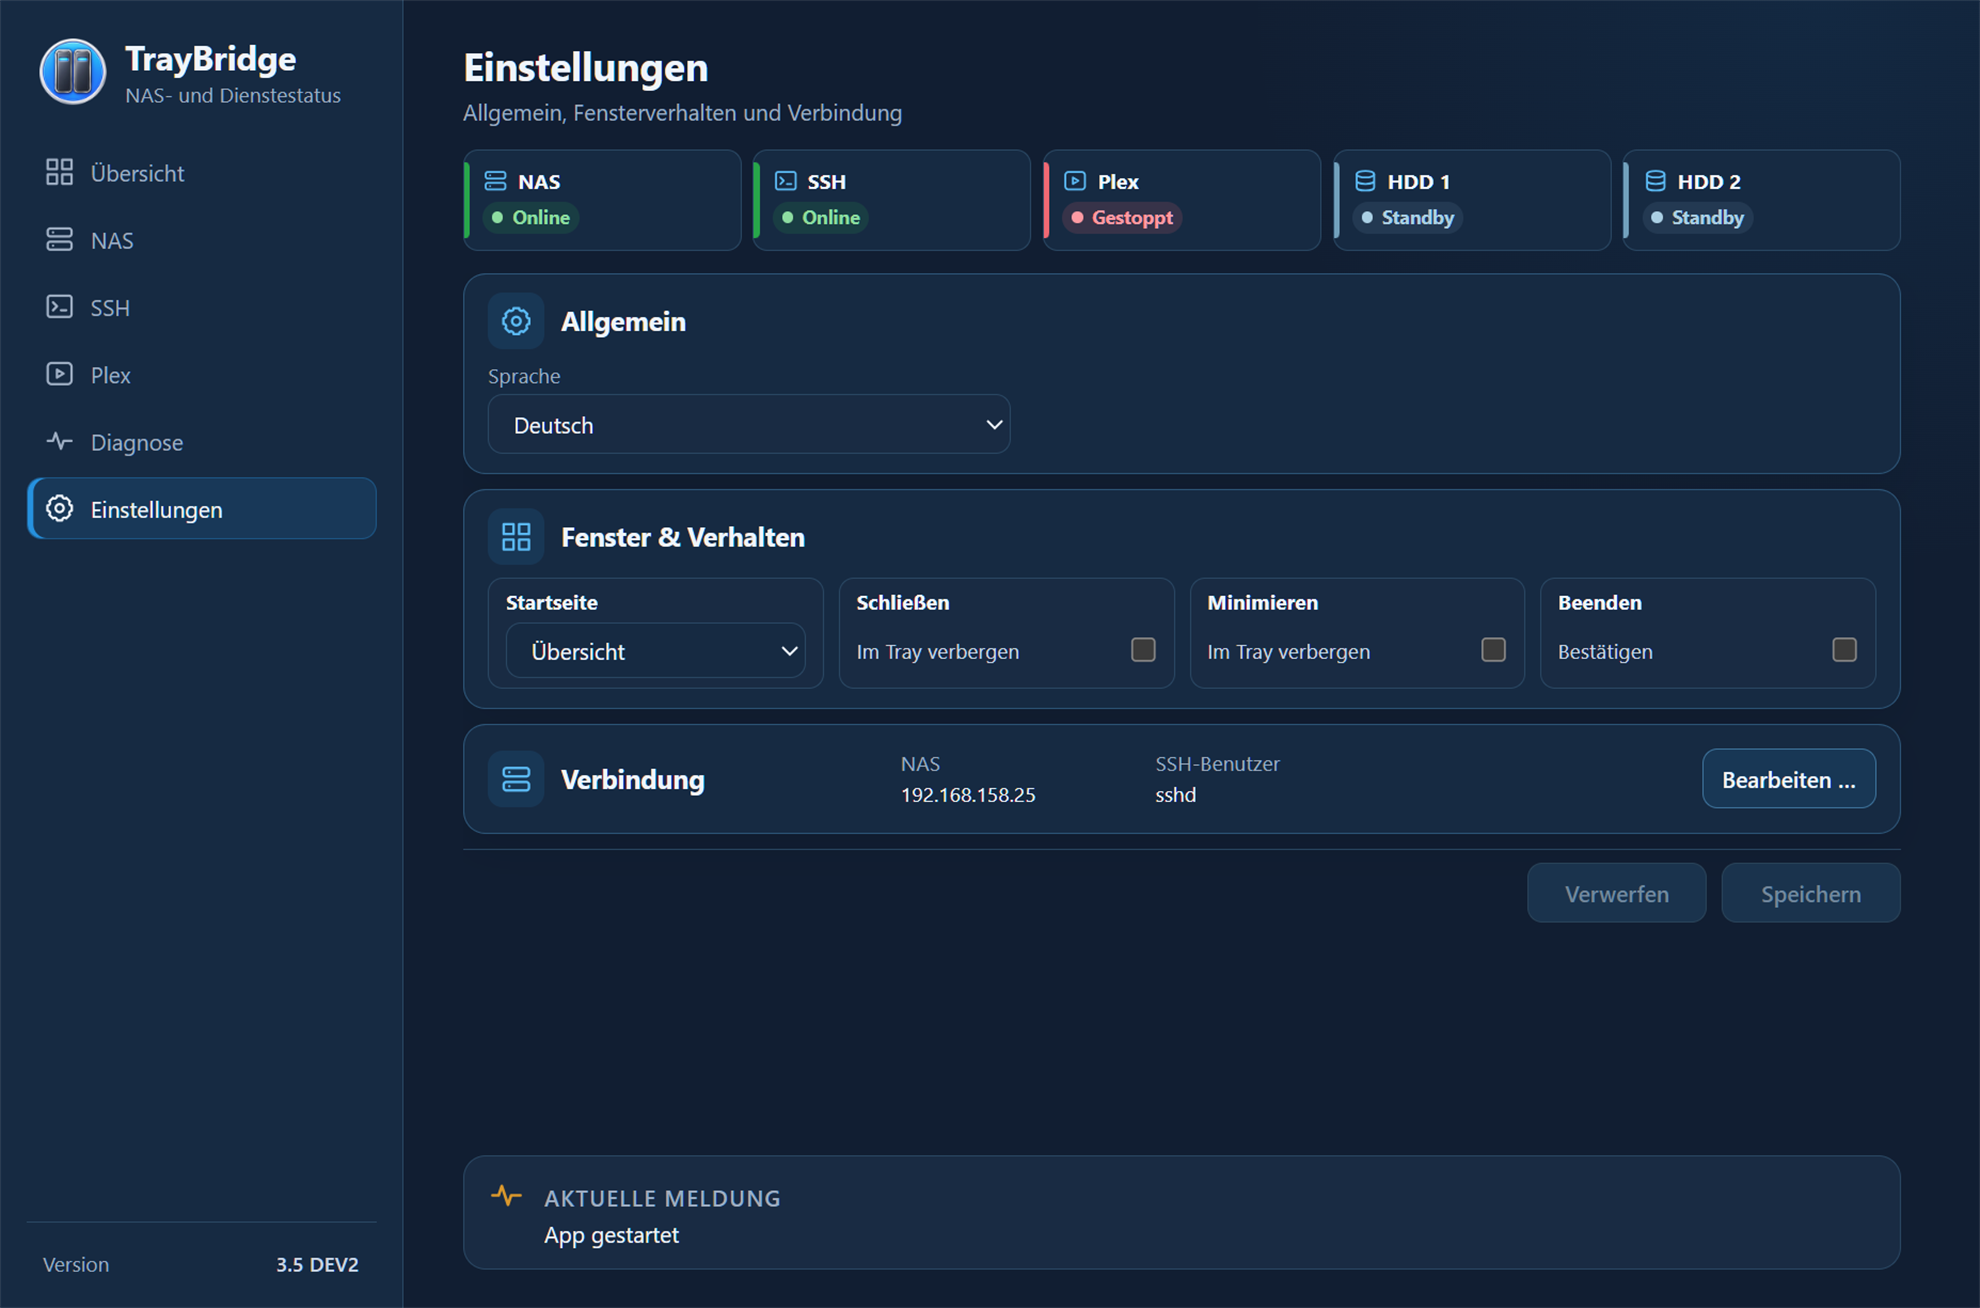The height and width of the screenshot is (1308, 1980).
Task: Click the NAS status card icon
Action: click(495, 181)
